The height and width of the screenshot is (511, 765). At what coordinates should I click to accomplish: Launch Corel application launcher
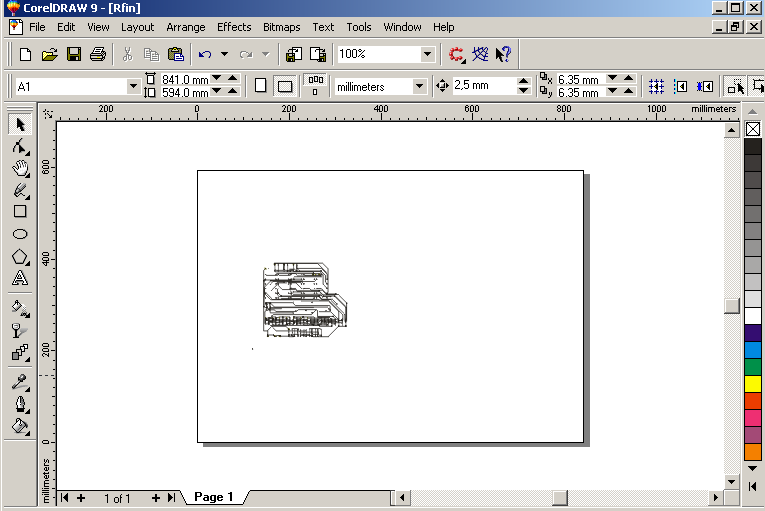coord(457,54)
